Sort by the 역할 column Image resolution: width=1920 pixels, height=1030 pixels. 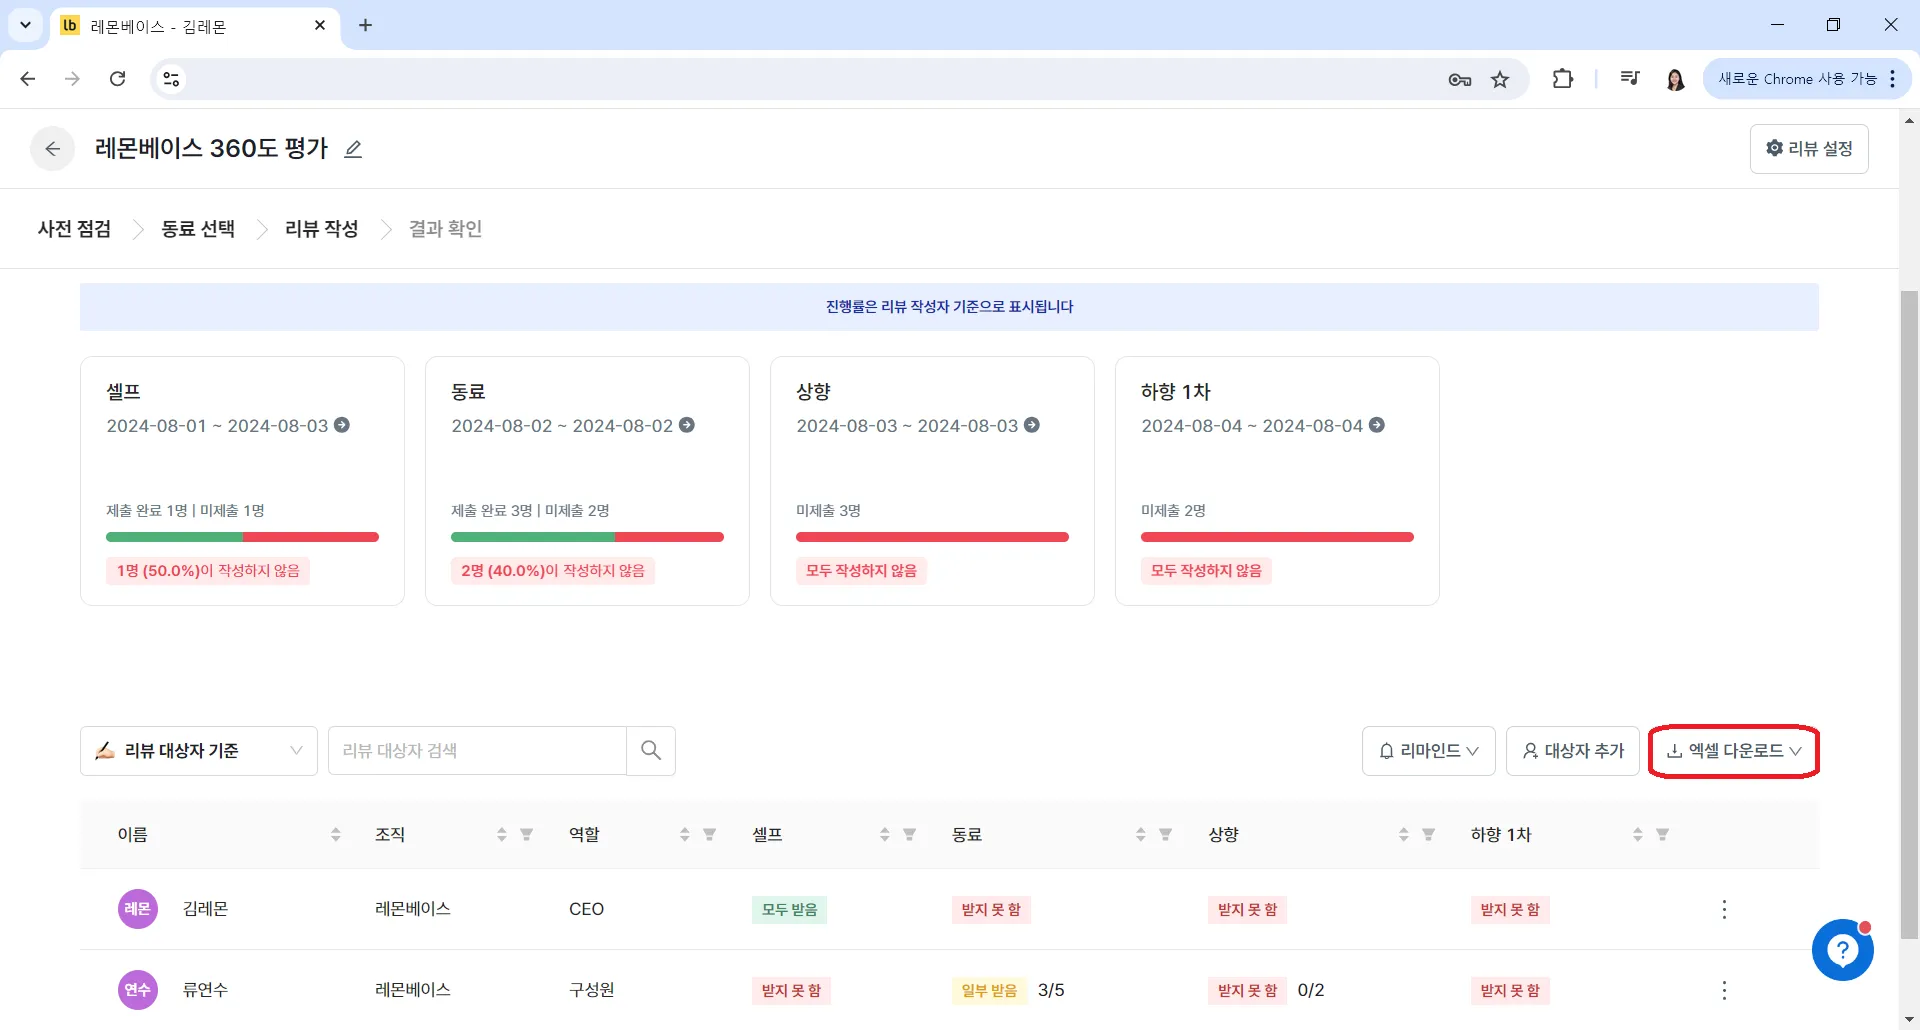click(x=685, y=835)
